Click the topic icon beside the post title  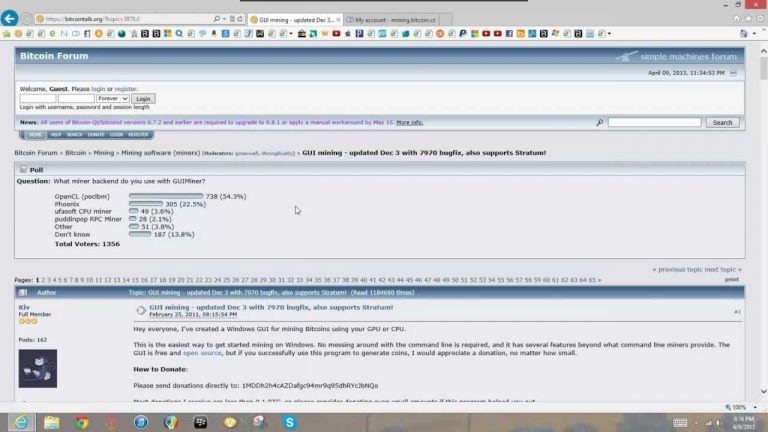coord(141,310)
